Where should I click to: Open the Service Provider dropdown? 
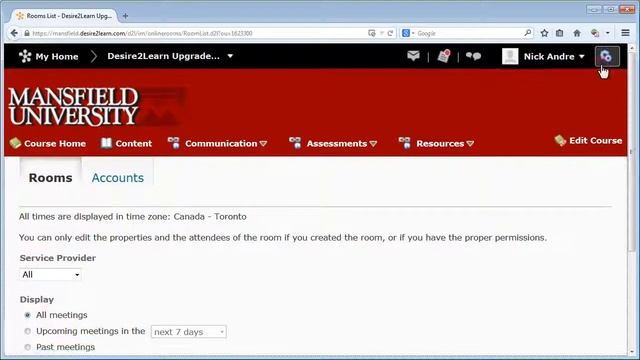(51, 275)
